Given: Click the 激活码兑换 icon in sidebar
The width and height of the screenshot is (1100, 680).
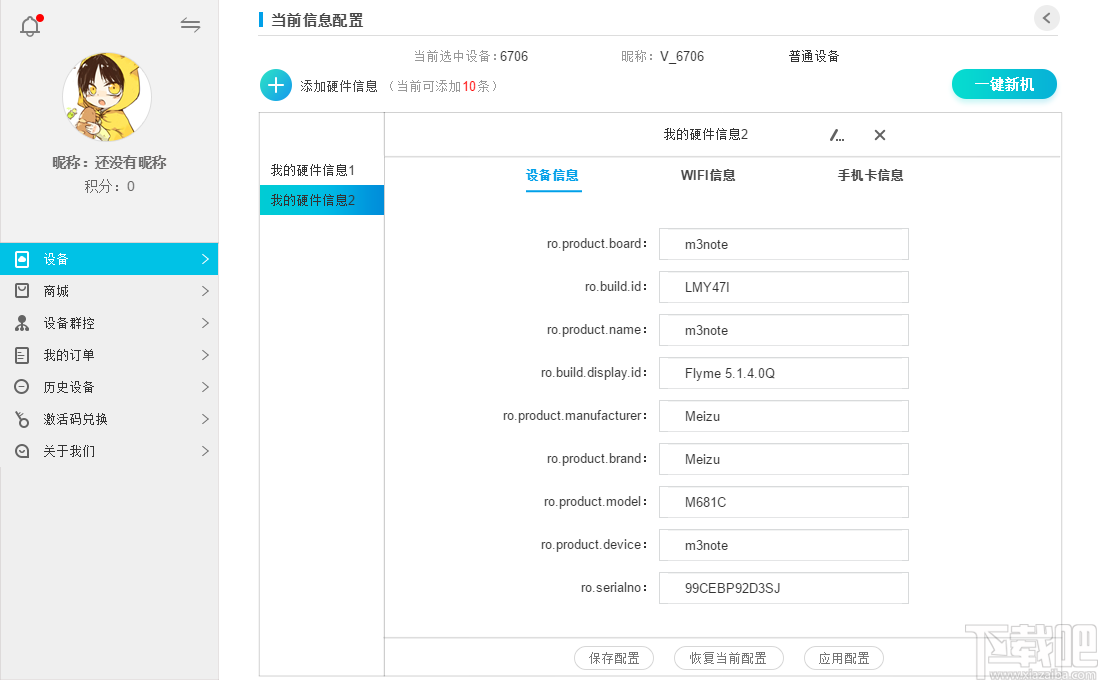Looking at the screenshot, I should coord(22,419).
